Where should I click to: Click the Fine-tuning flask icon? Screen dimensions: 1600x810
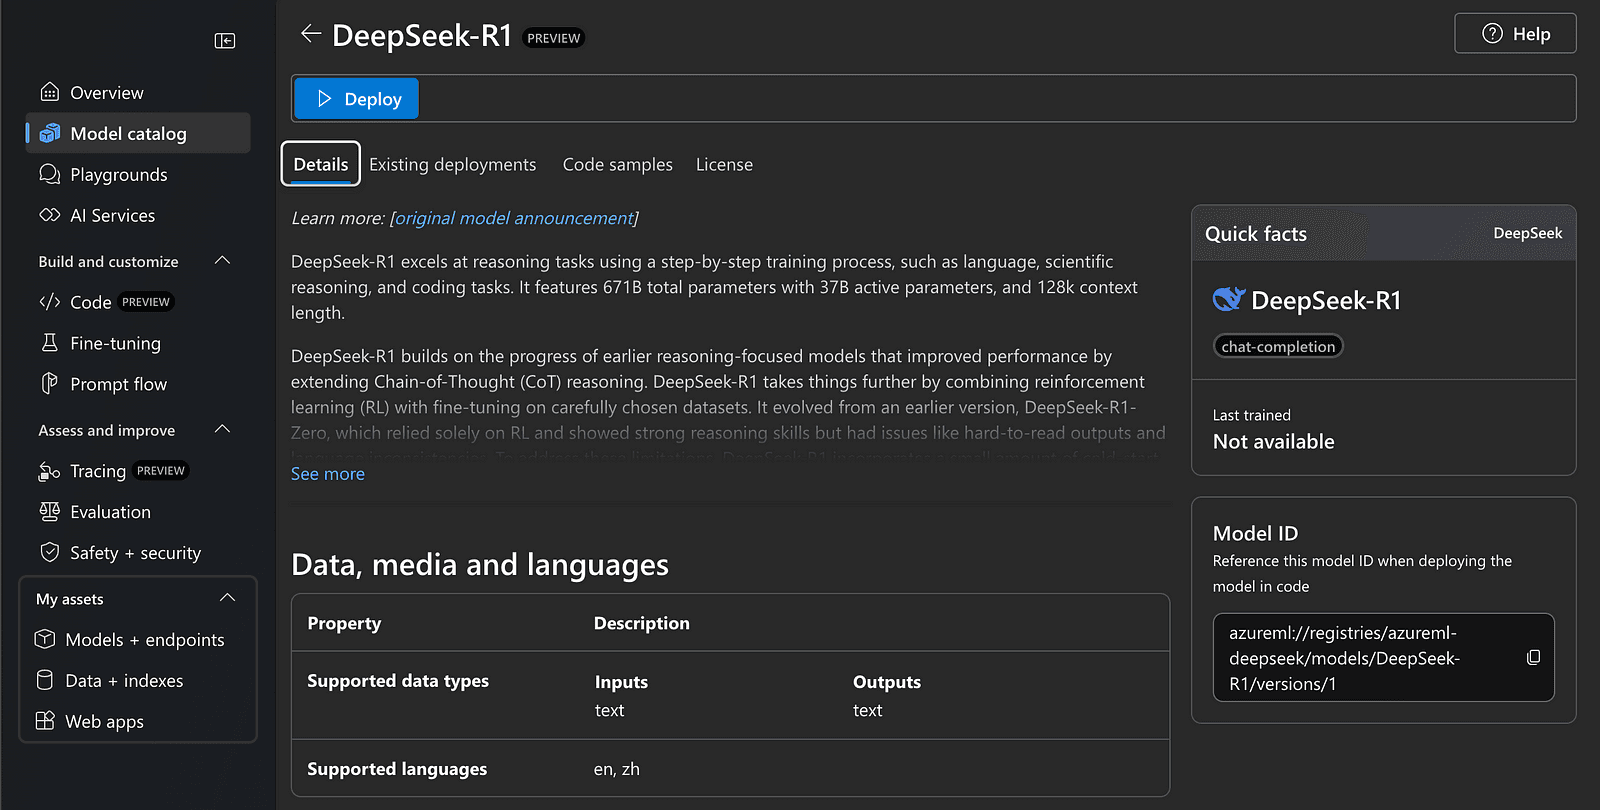(50, 343)
